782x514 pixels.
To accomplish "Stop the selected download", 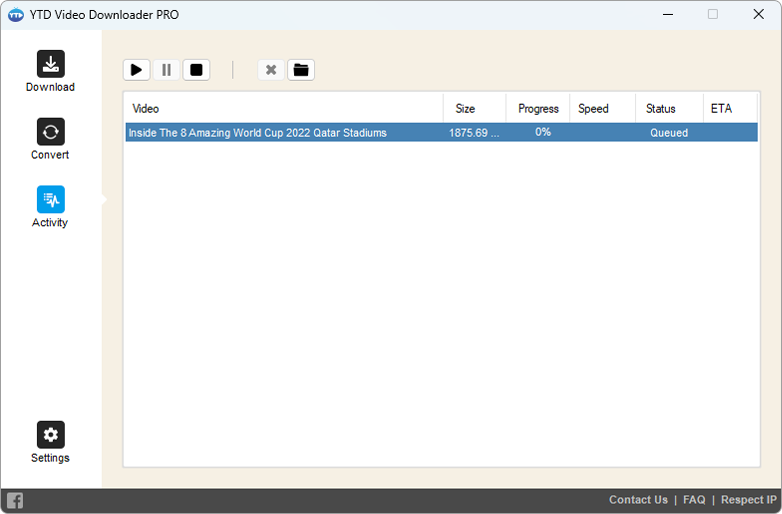I will tap(196, 70).
